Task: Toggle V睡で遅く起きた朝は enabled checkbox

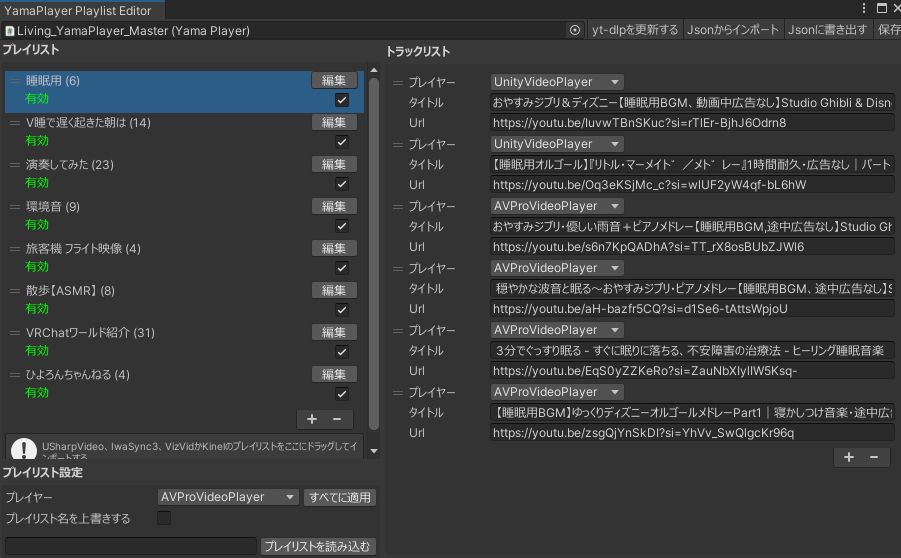Action: pos(342,142)
